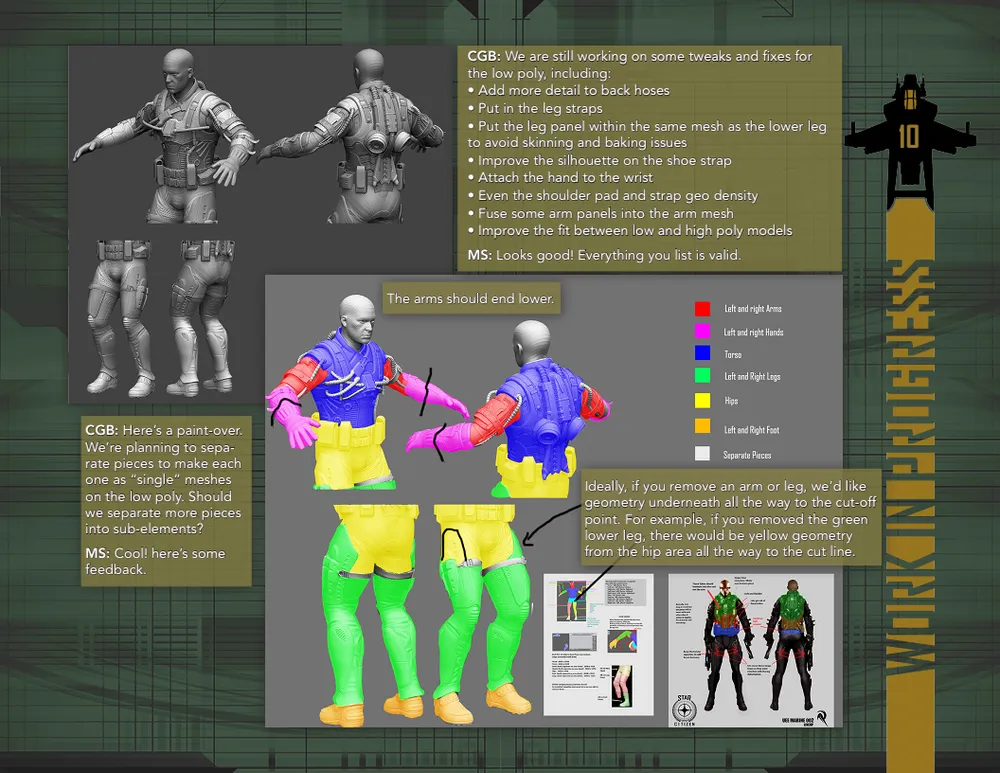Click the Star Citizen circular logo
The width and height of the screenshot is (1000, 773).
684,710
